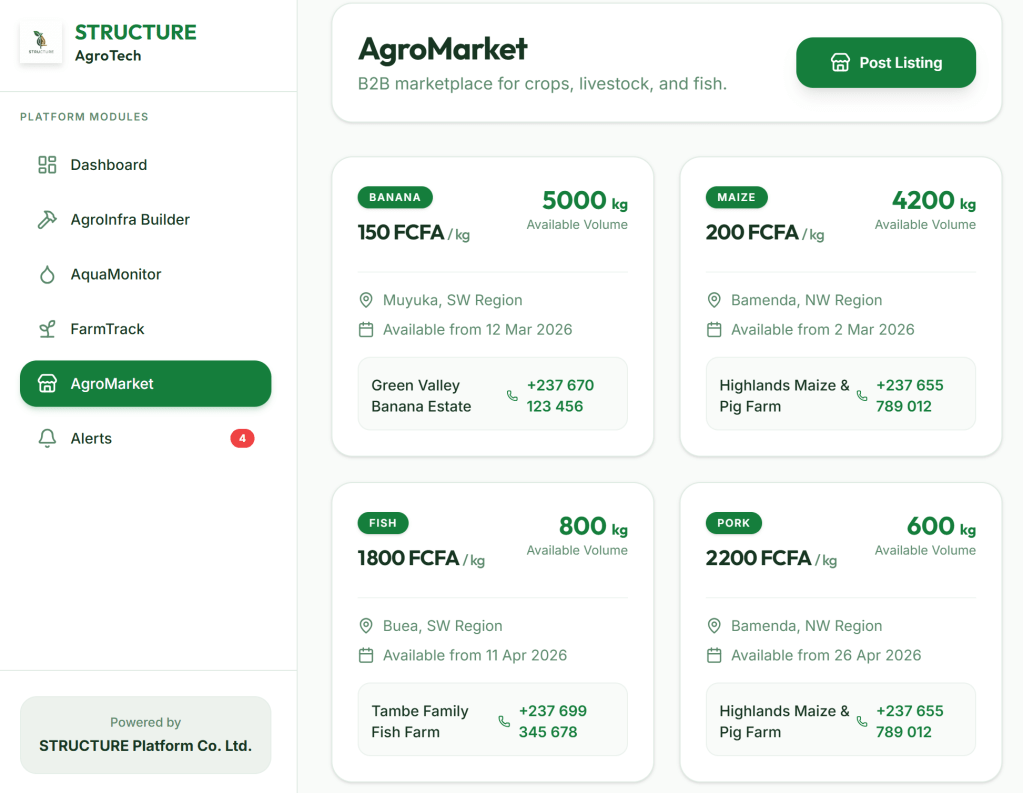Click the AgroInfra Builder hammer icon

point(47,220)
